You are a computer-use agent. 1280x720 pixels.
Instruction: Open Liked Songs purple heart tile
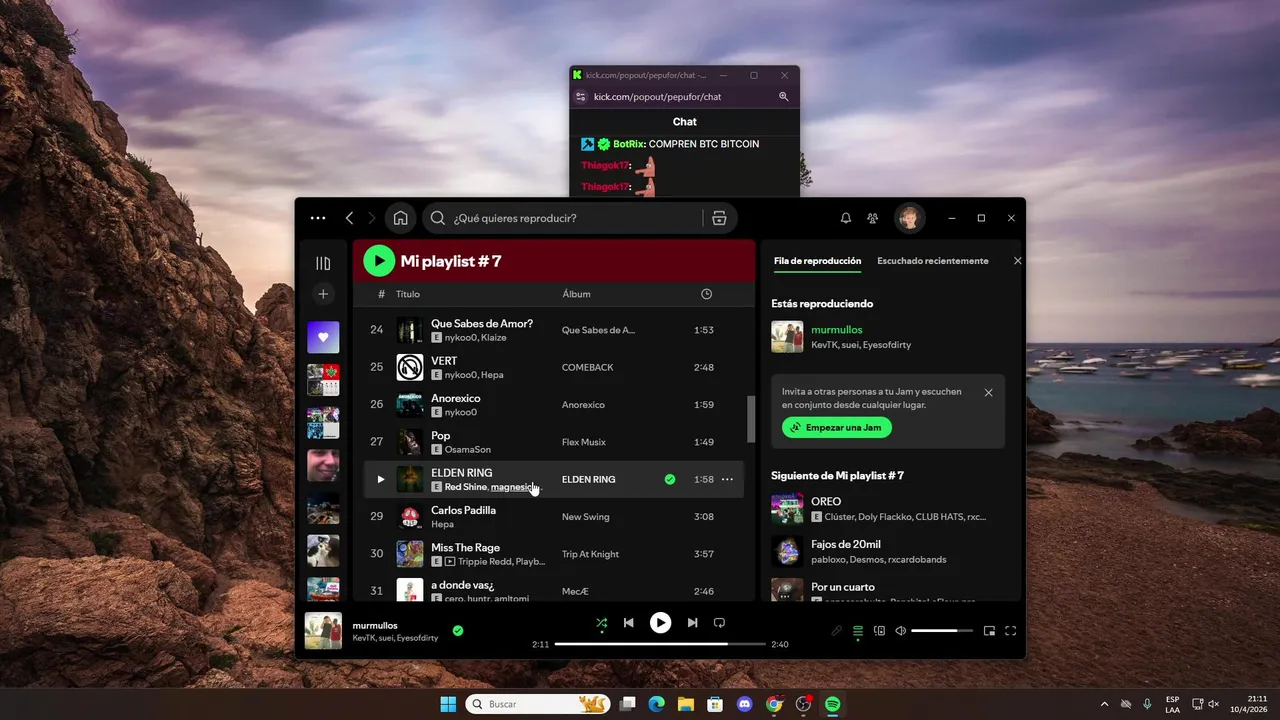tap(323, 337)
